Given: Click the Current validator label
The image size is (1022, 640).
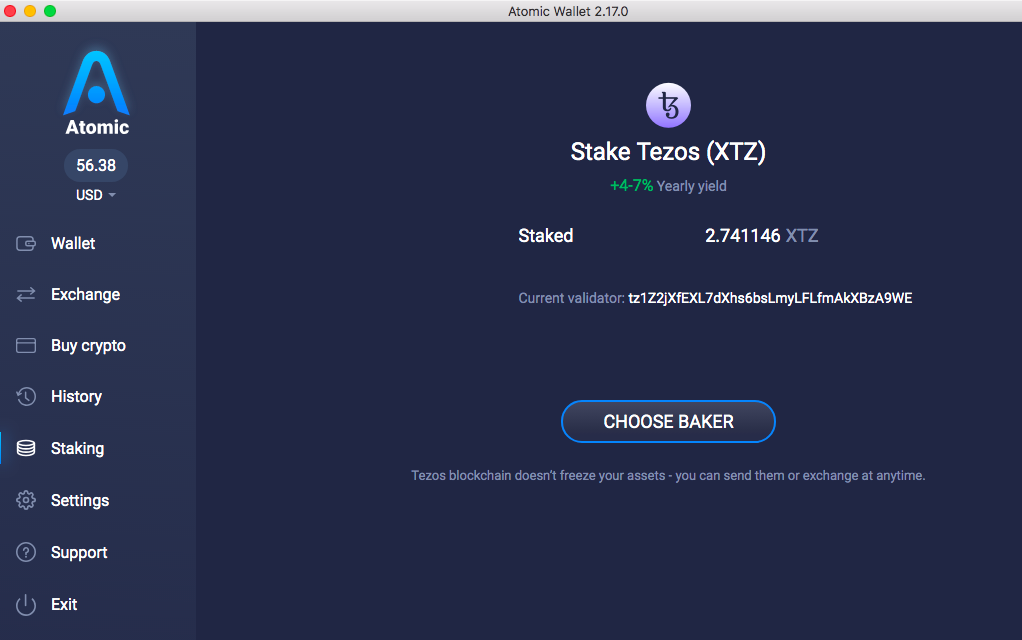Looking at the screenshot, I should [x=572, y=298].
